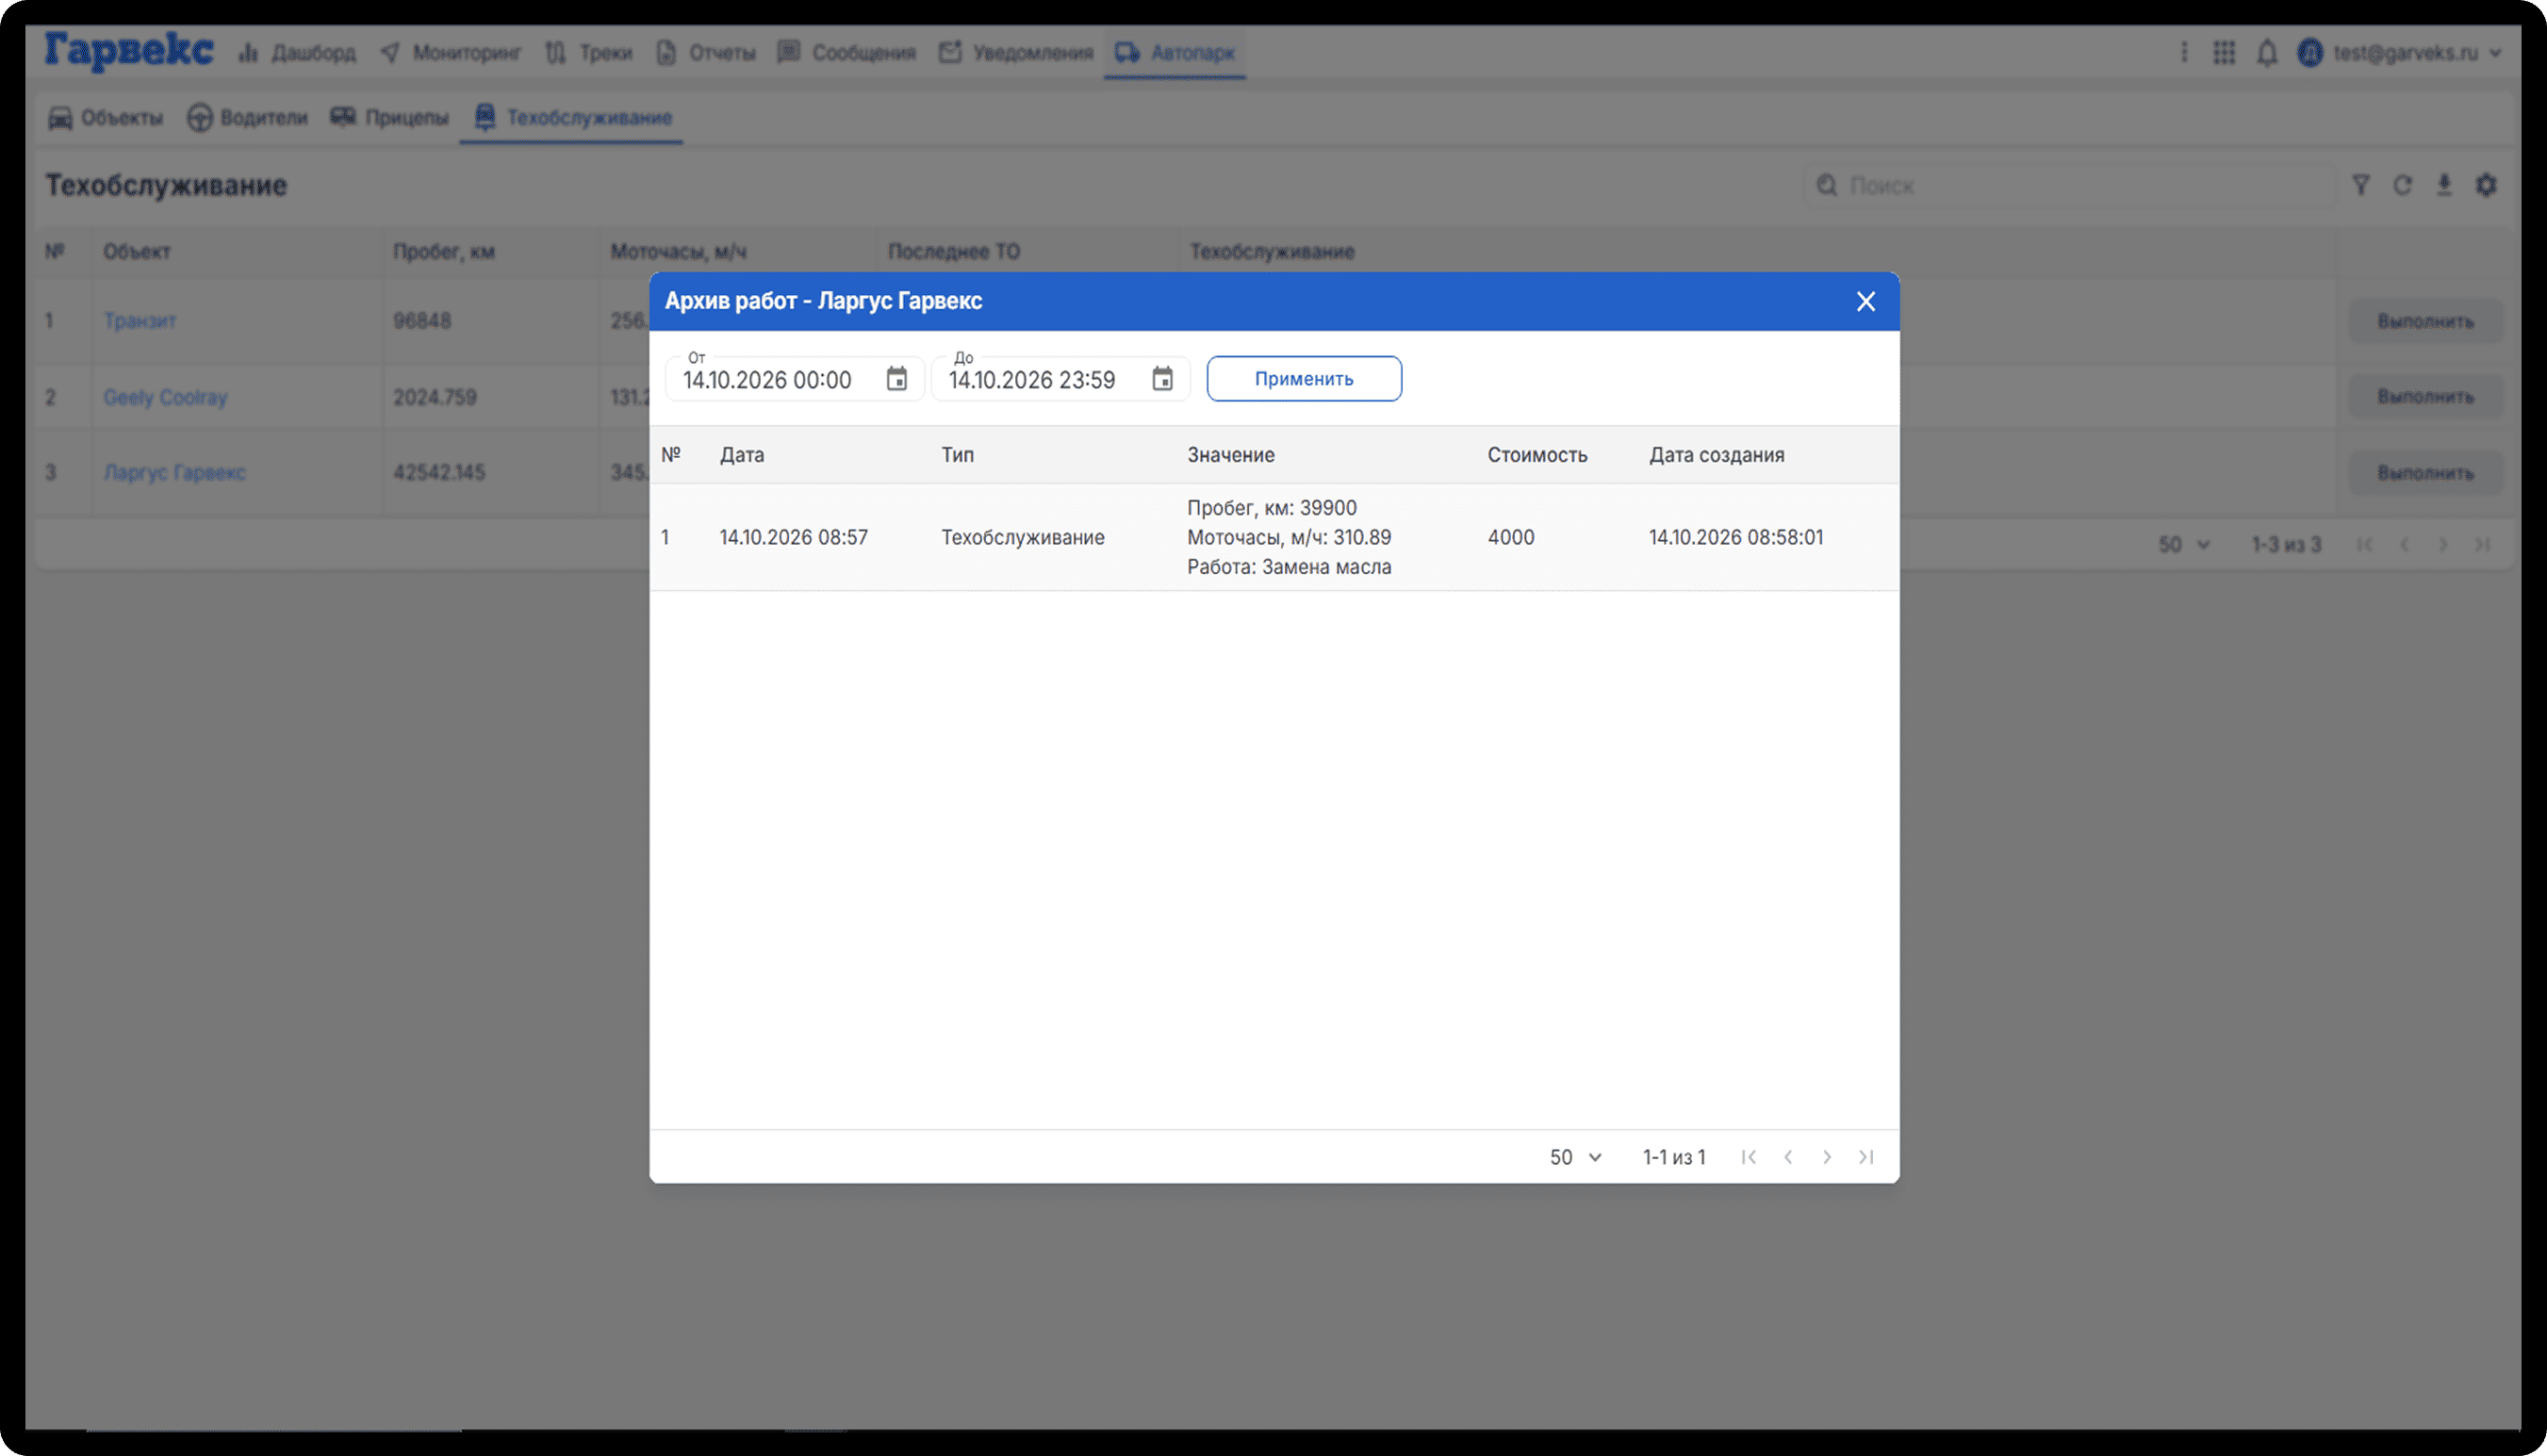2547x1456 pixels.
Task: Open the Уведомления section
Action: [1017, 53]
